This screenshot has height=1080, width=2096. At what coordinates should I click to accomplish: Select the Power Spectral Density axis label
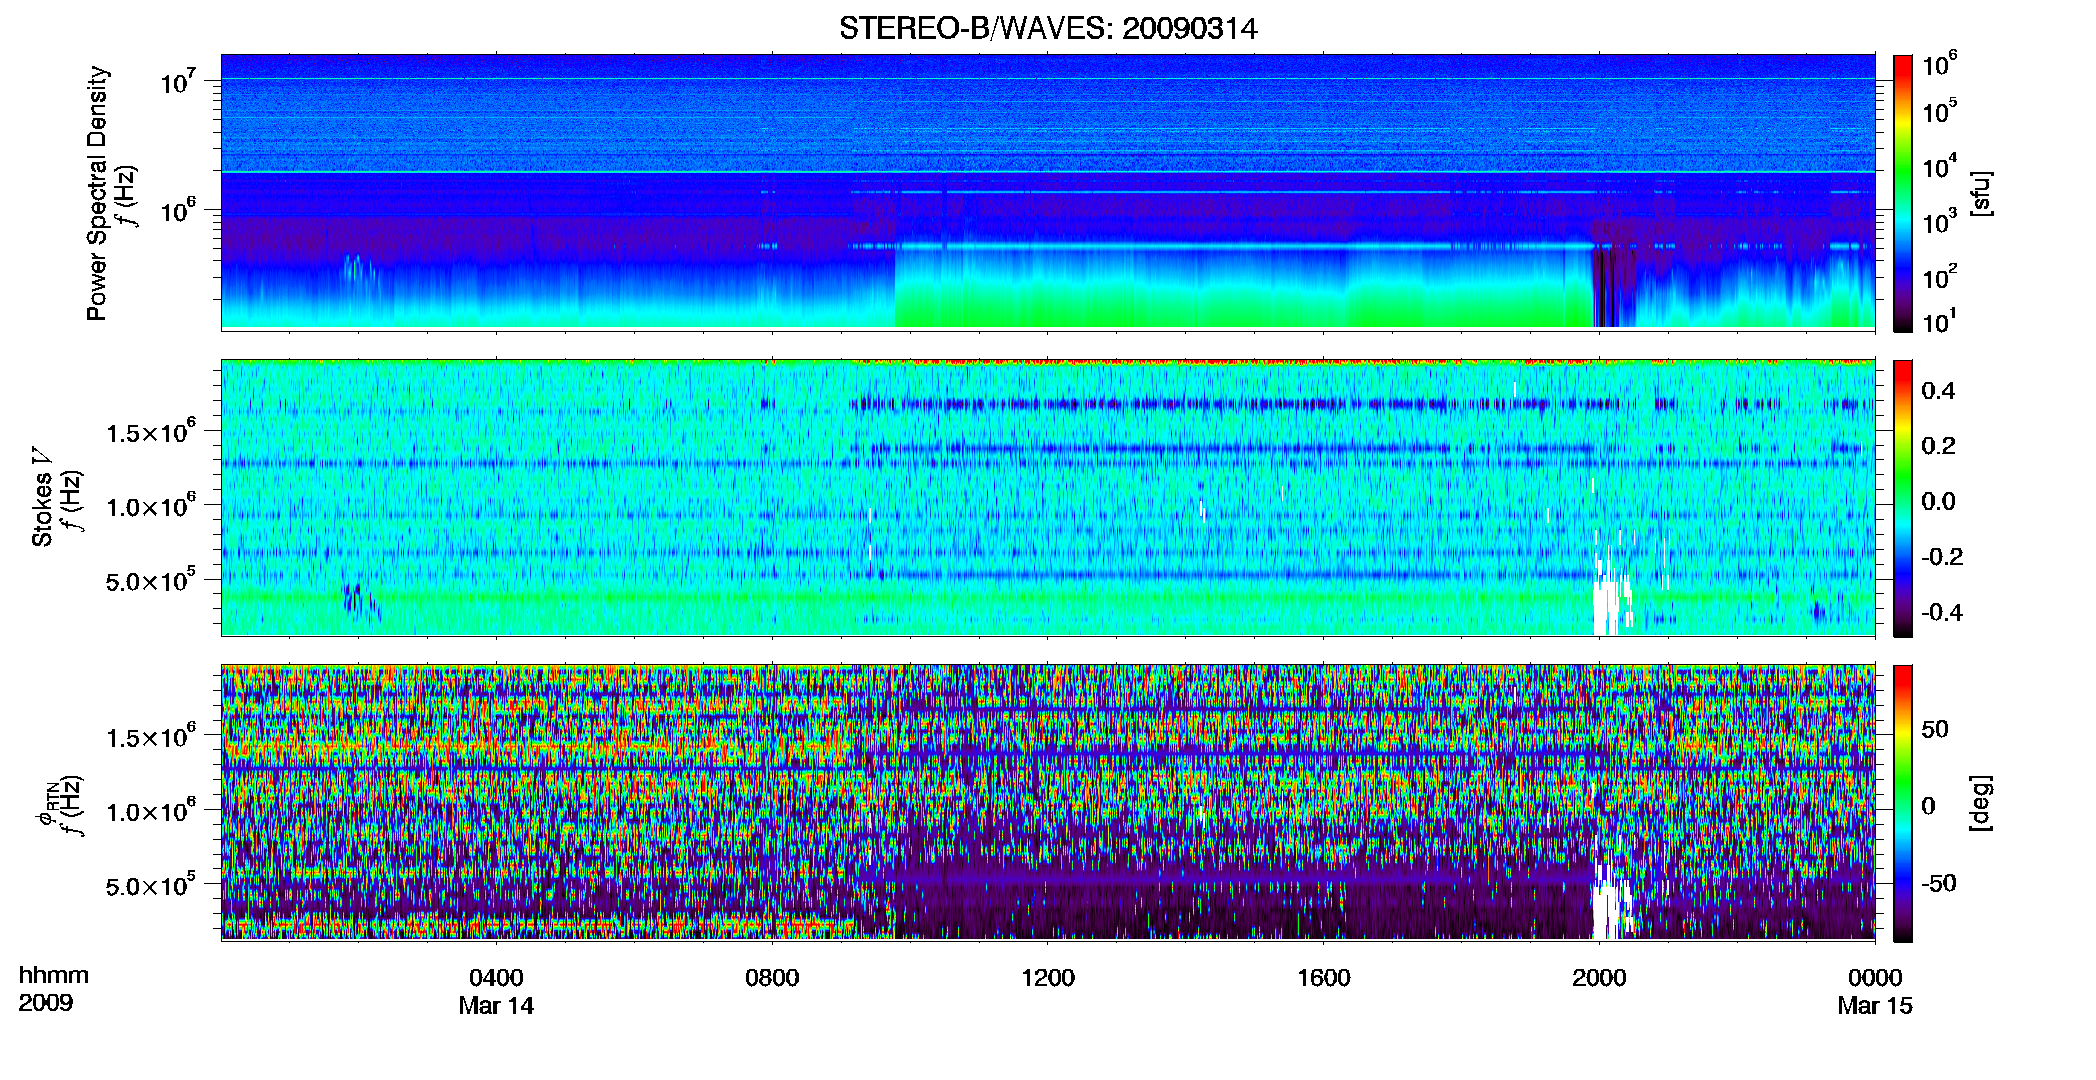(x=97, y=193)
